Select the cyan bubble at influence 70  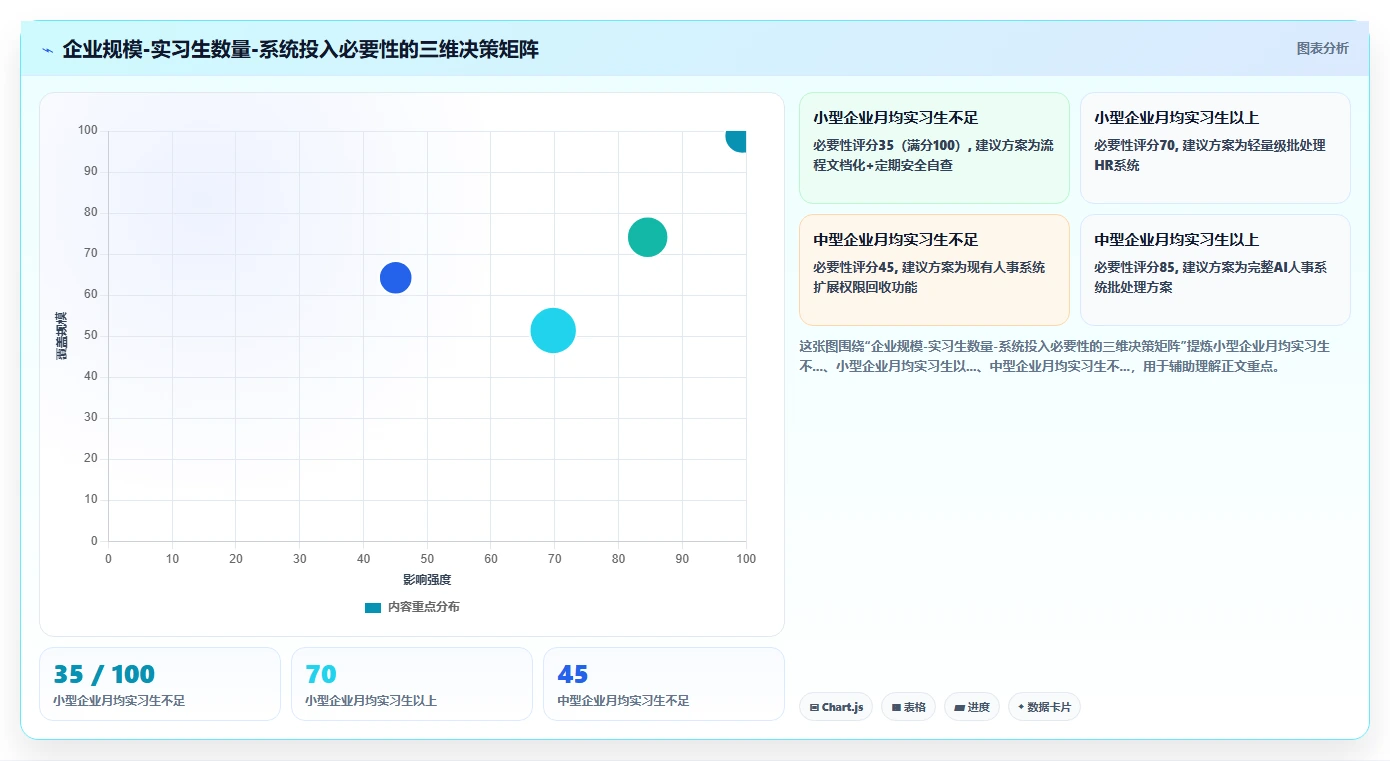click(x=553, y=331)
